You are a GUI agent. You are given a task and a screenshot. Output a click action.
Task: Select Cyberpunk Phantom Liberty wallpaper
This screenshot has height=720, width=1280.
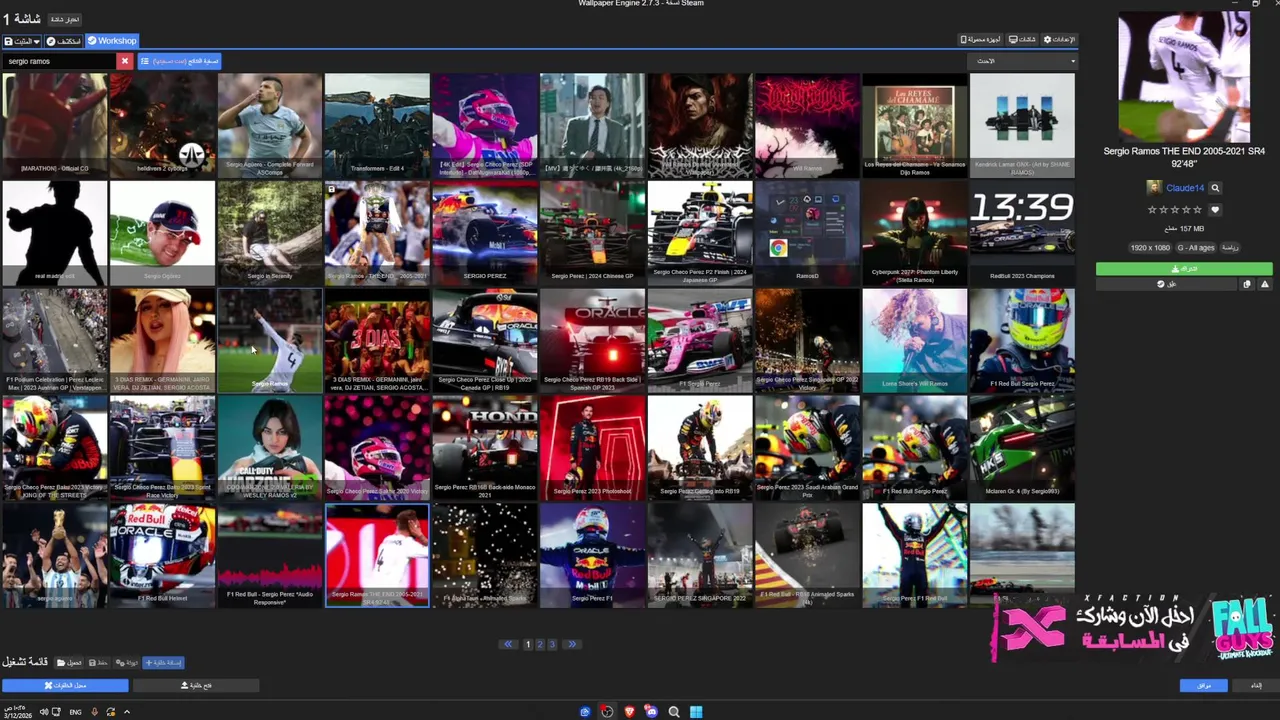pyautogui.click(x=915, y=232)
